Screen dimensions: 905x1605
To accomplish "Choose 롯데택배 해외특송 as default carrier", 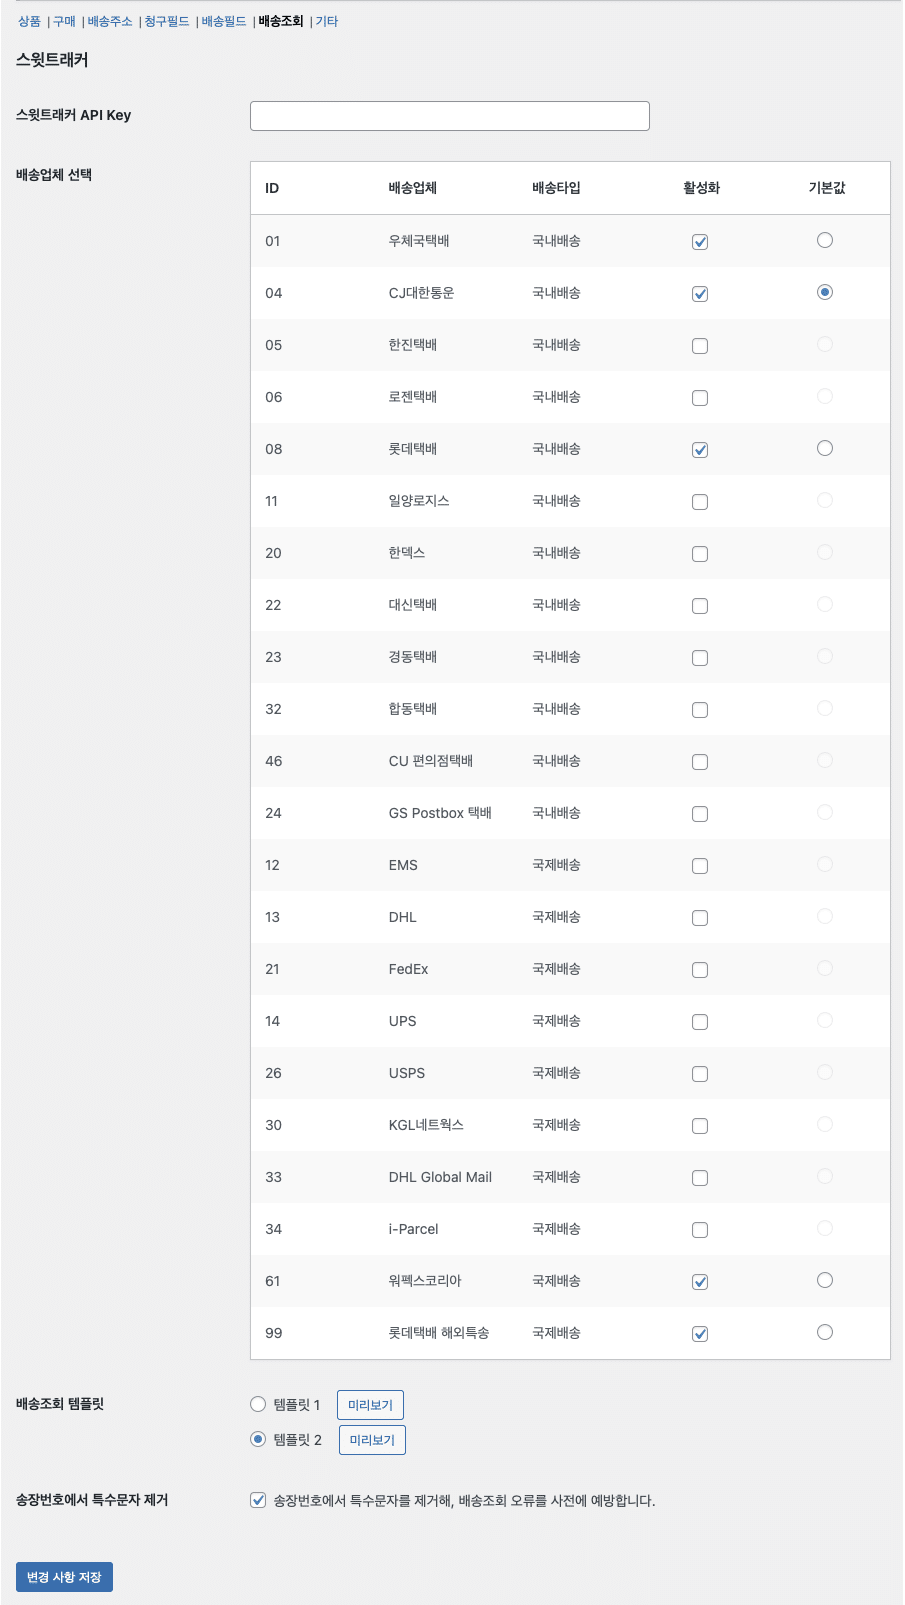I will coord(825,1332).
